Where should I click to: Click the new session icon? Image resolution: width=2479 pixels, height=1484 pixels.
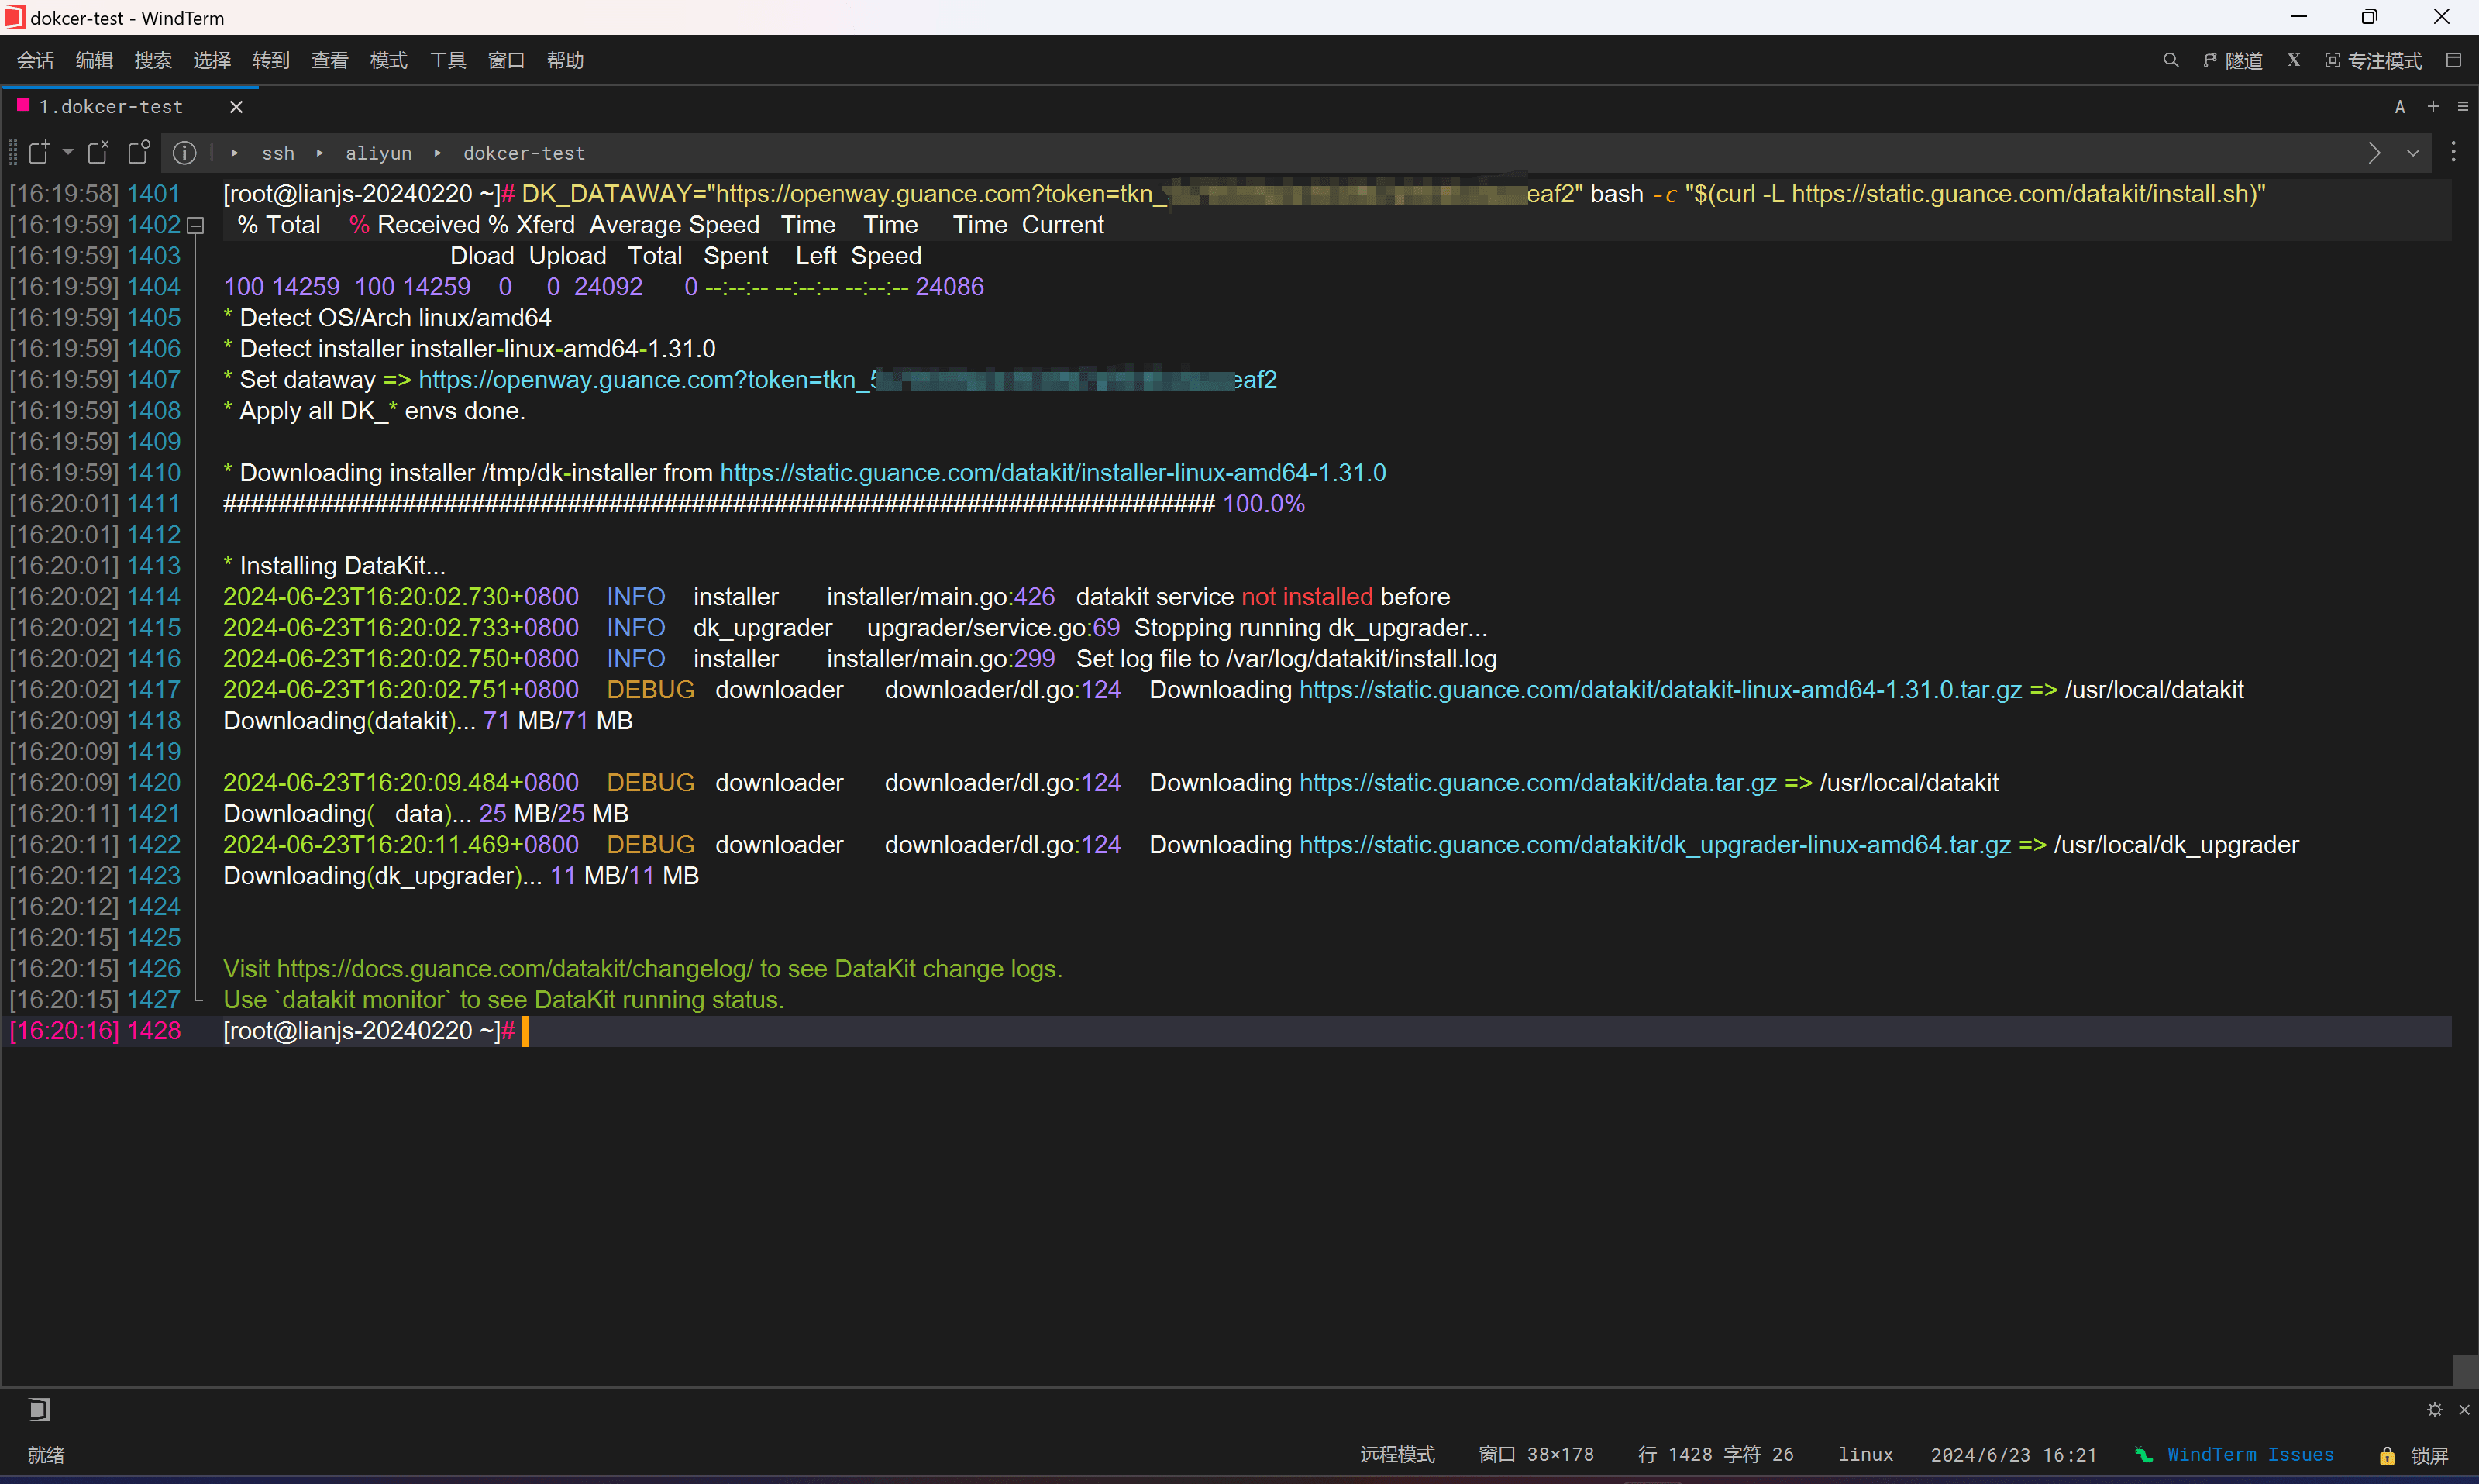tap(39, 152)
